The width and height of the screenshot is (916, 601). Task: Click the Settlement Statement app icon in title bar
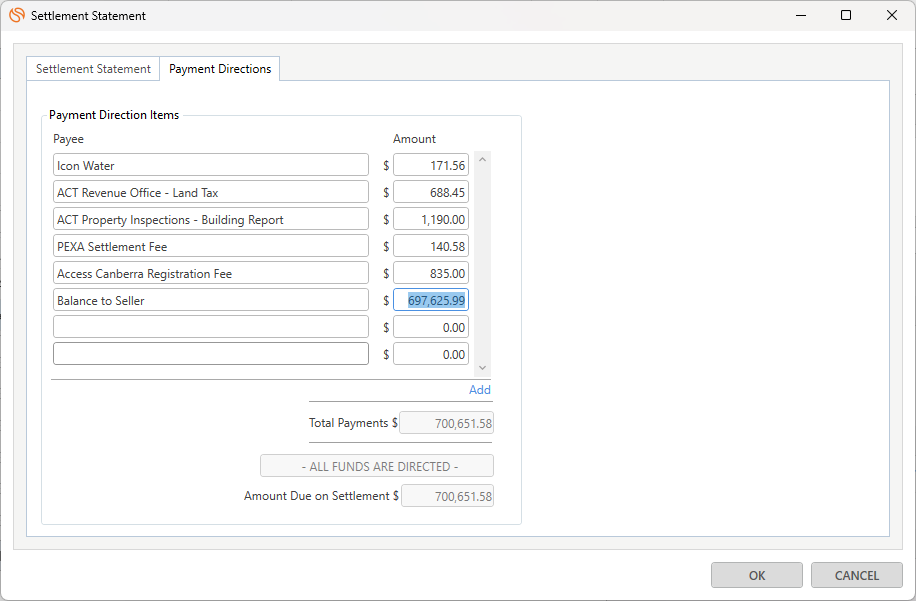16,16
